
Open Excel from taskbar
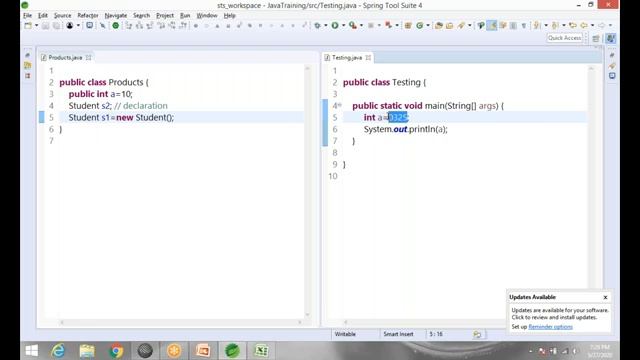click(x=261, y=351)
